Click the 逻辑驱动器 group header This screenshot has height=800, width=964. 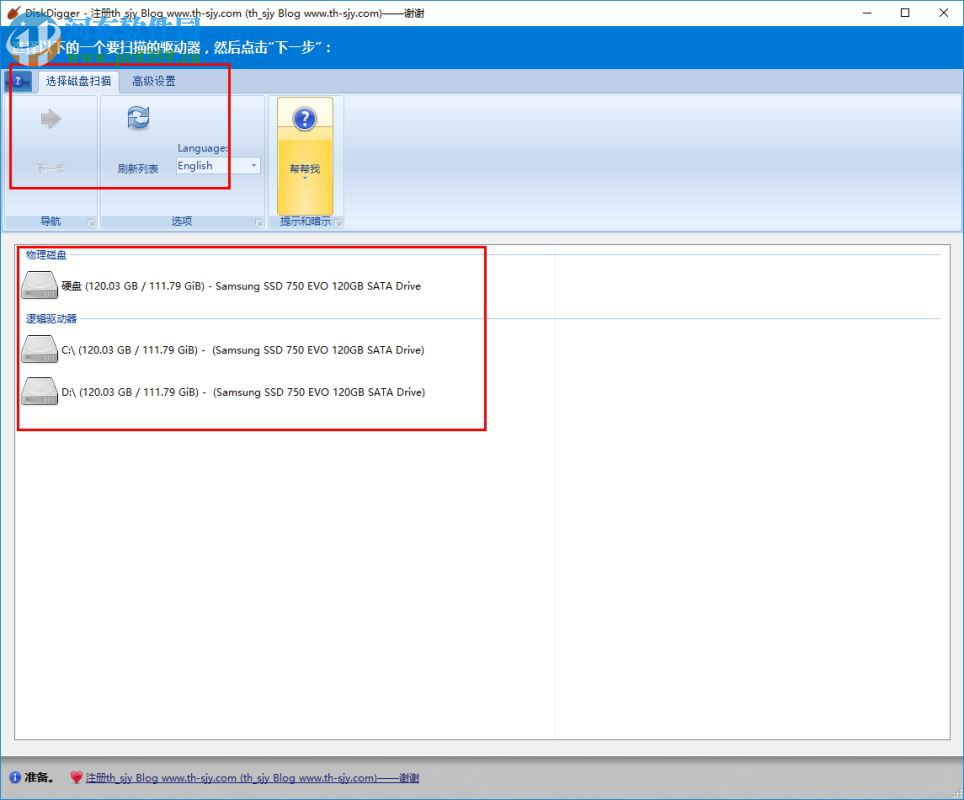[x=51, y=319]
